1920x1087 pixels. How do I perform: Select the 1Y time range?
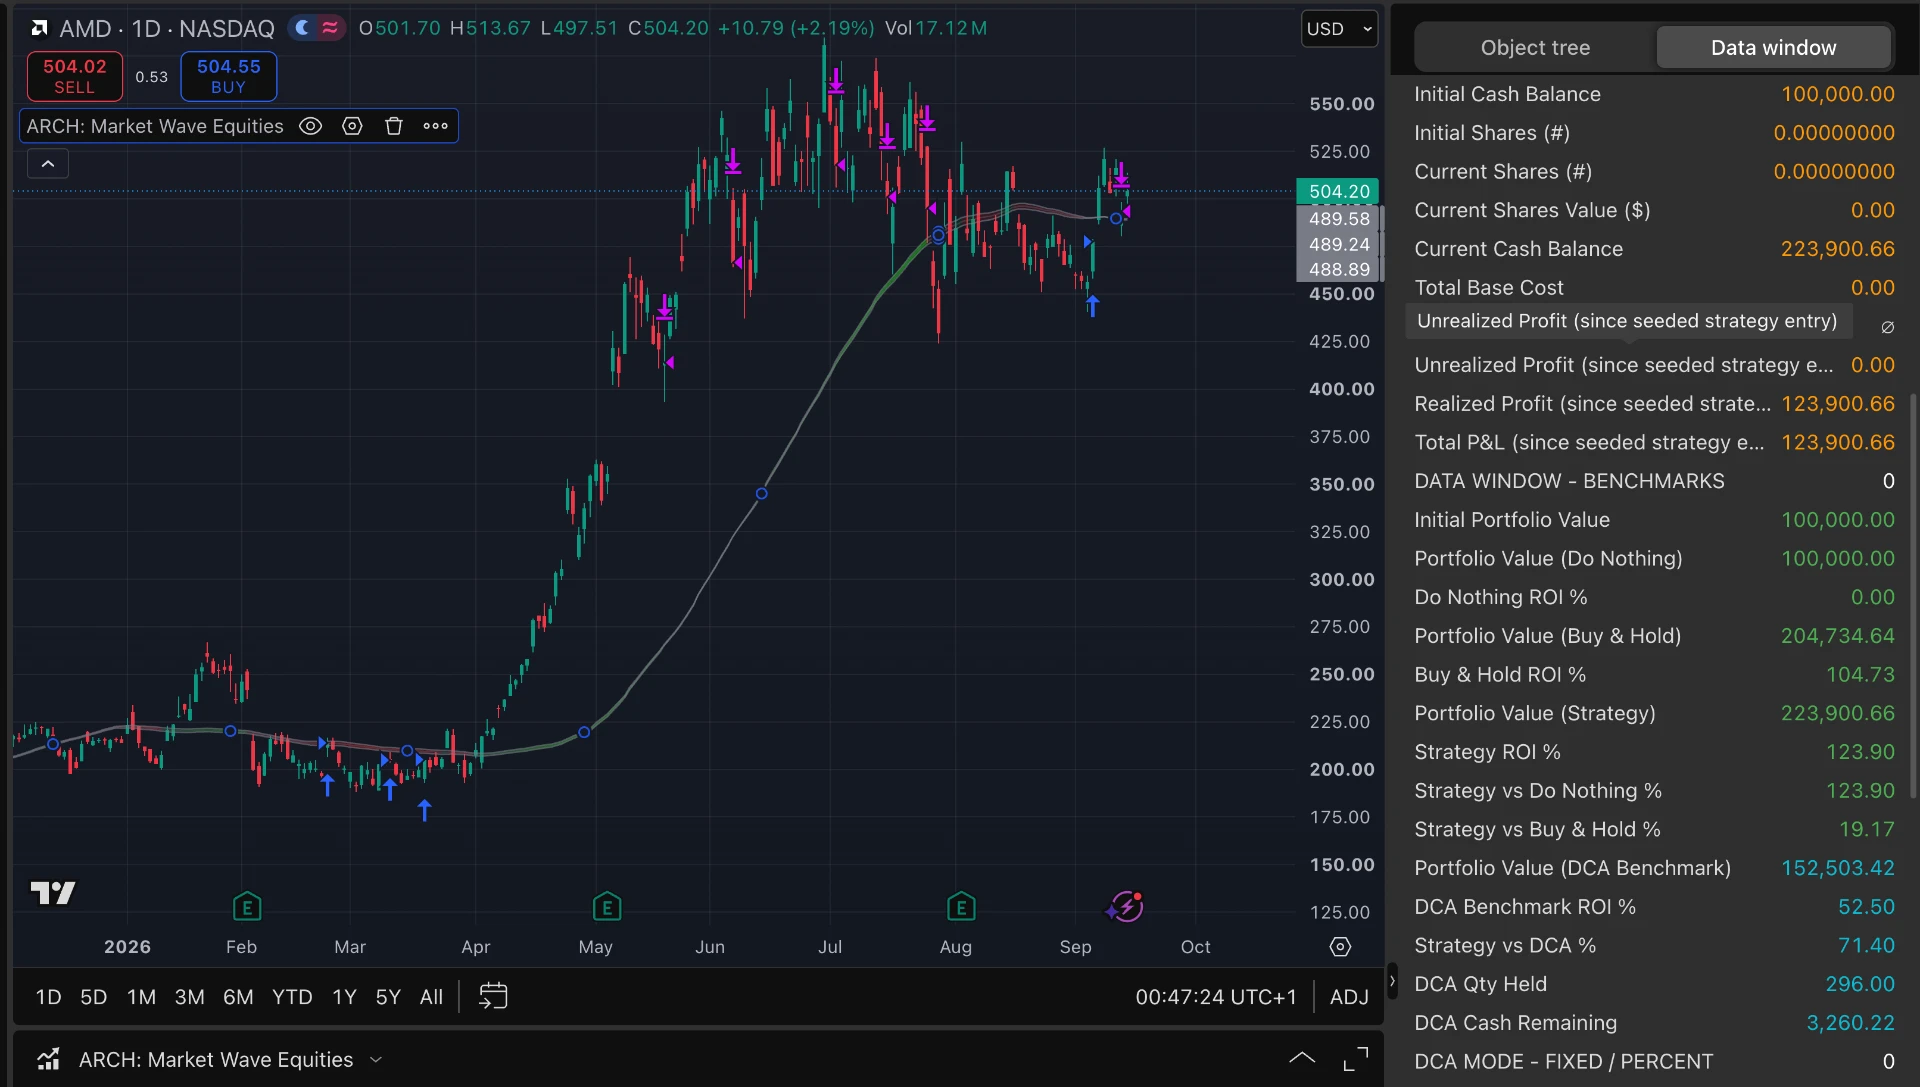[344, 997]
